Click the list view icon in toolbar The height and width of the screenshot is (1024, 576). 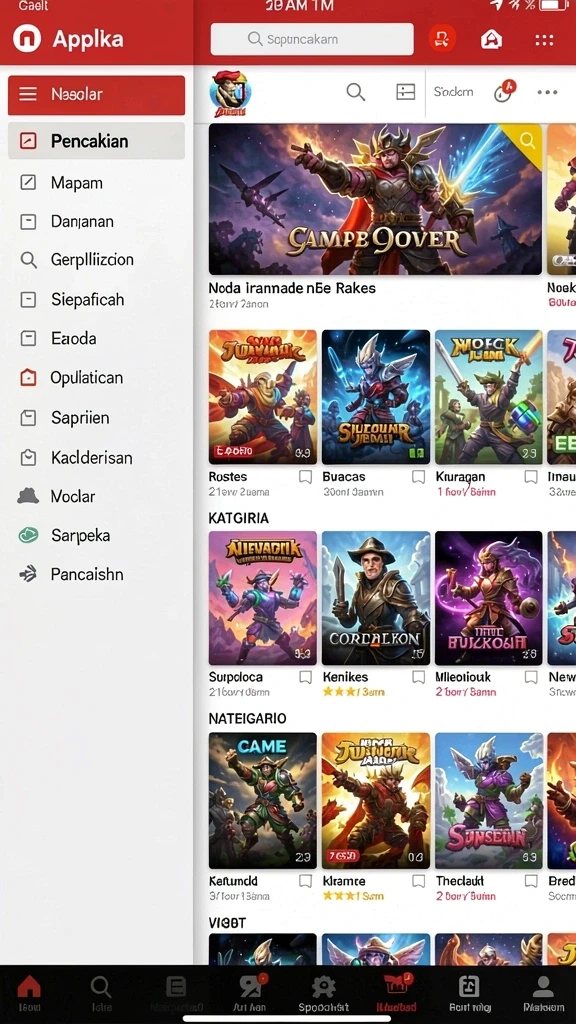pyautogui.click(x=406, y=92)
